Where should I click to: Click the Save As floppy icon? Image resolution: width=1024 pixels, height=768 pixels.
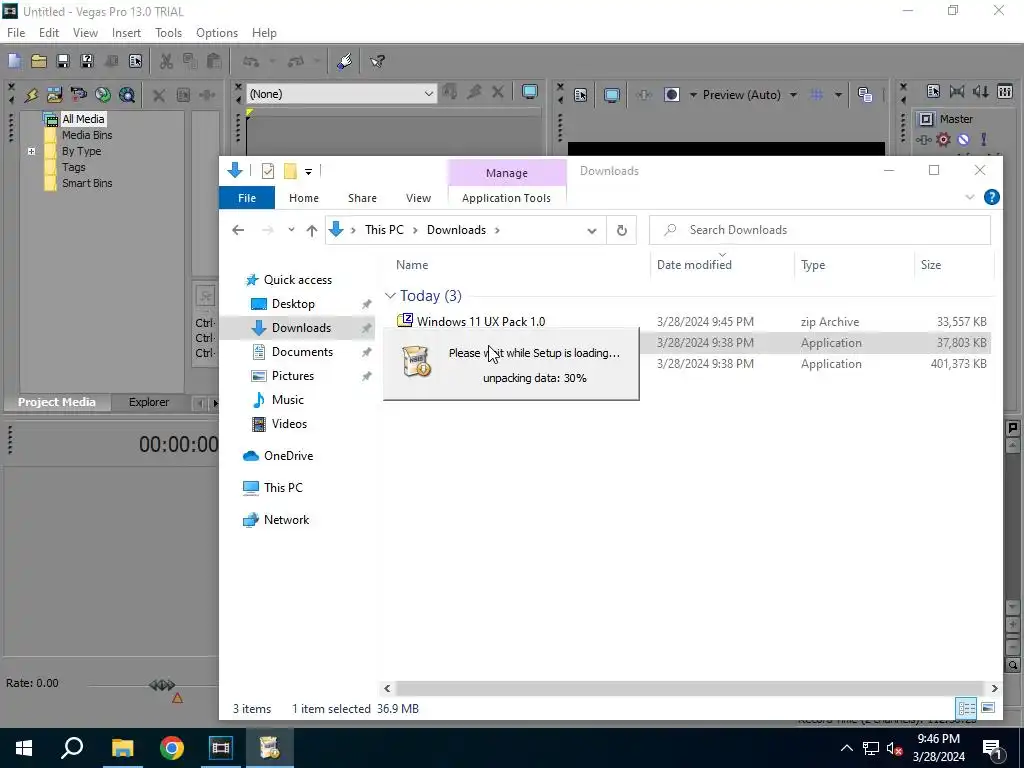click(87, 61)
